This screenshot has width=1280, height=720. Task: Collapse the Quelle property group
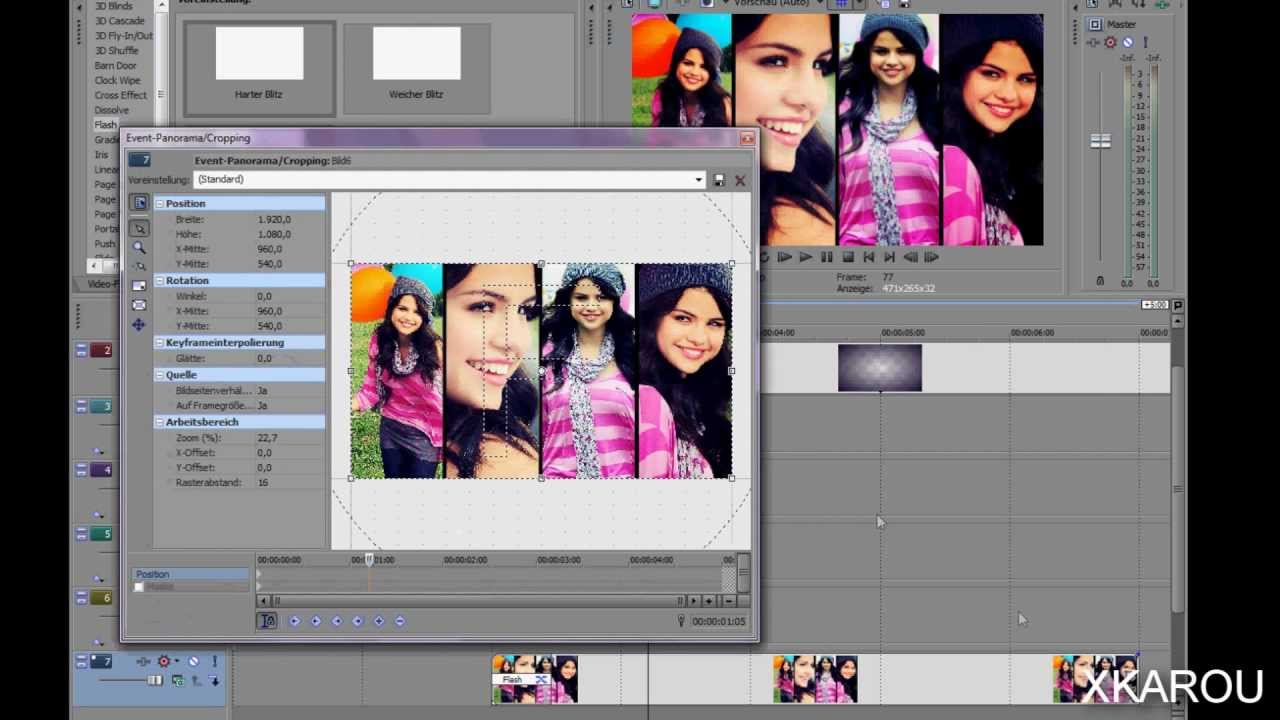pos(160,375)
